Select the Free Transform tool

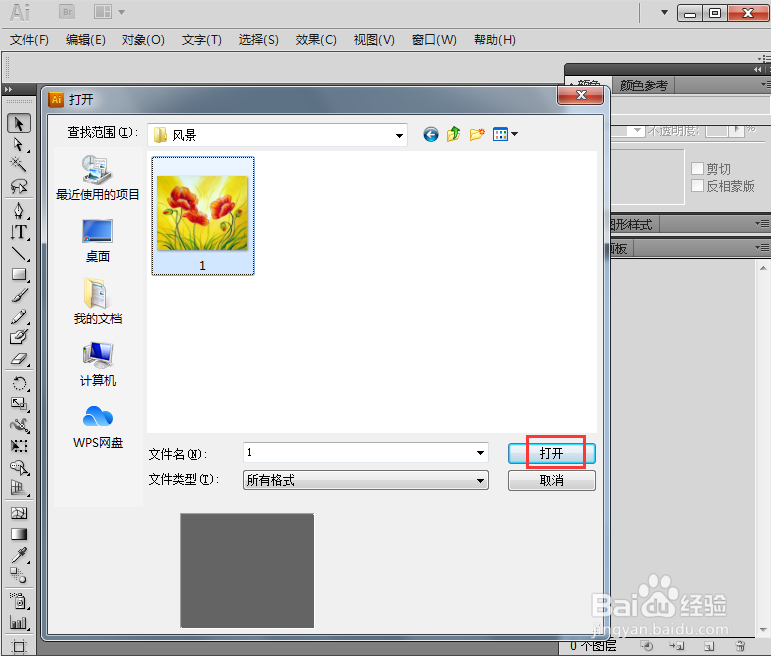pyautogui.click(x=19, y=446)
